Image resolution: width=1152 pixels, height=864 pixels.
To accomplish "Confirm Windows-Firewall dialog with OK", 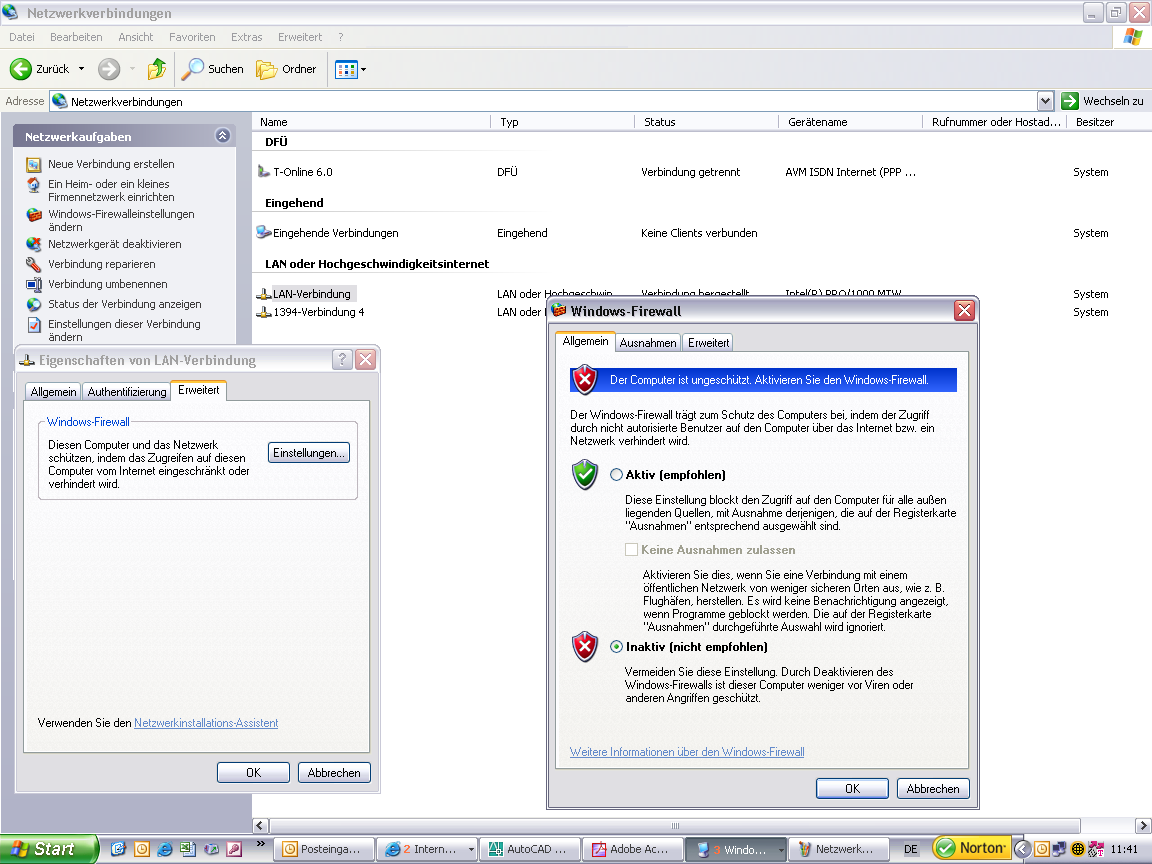I will 852,788.
